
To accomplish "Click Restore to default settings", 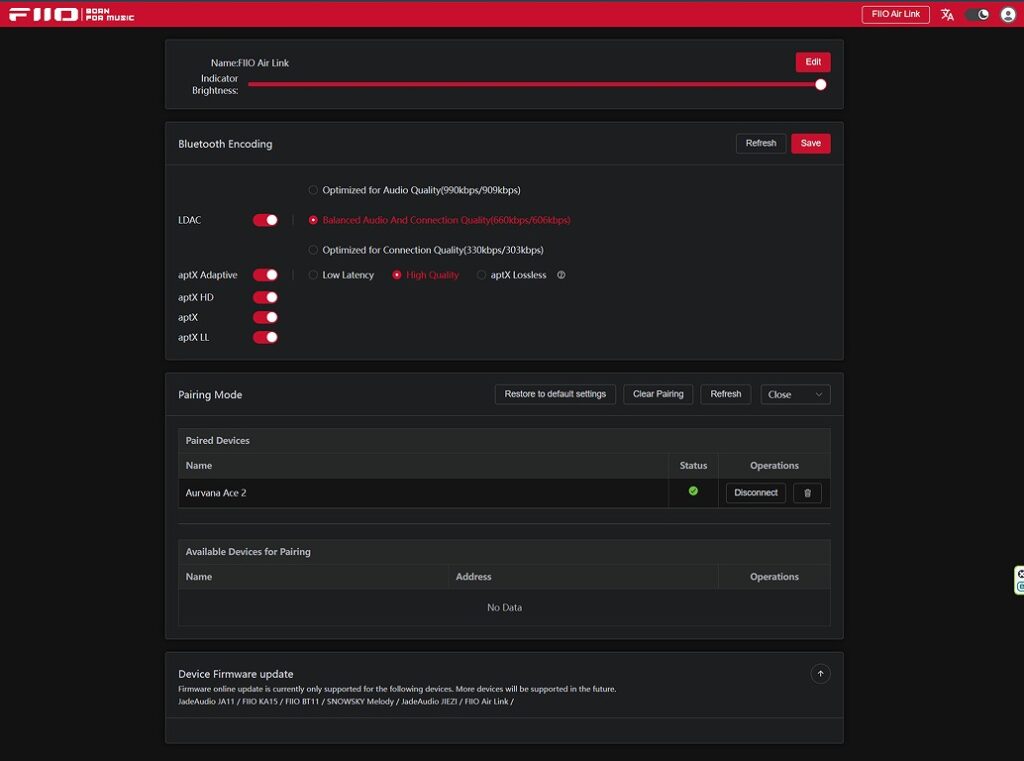I will tap(555, 394).
